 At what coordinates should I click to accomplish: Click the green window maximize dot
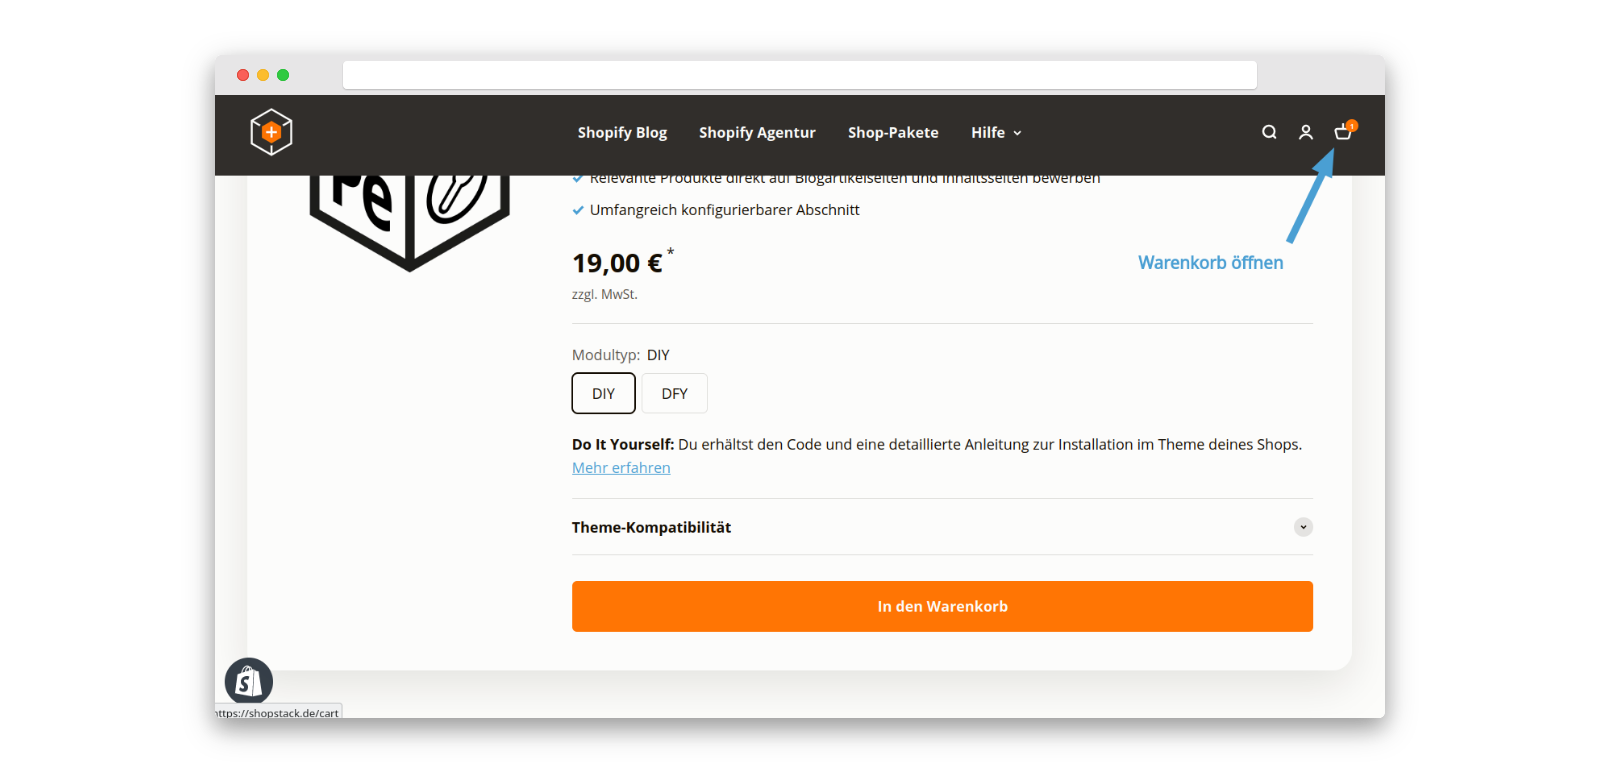(x=283, y=75)
